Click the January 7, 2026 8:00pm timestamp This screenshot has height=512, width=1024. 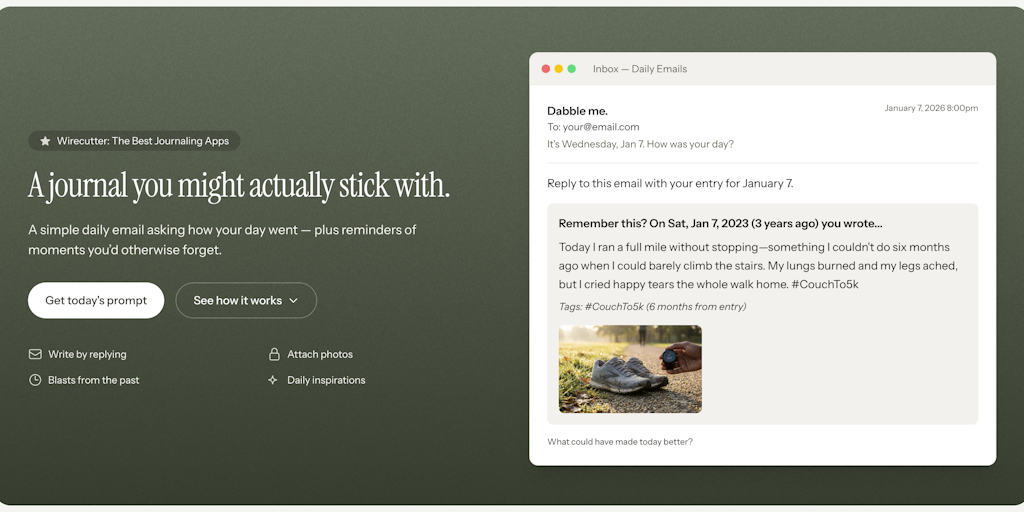click(x=931, y=108)
